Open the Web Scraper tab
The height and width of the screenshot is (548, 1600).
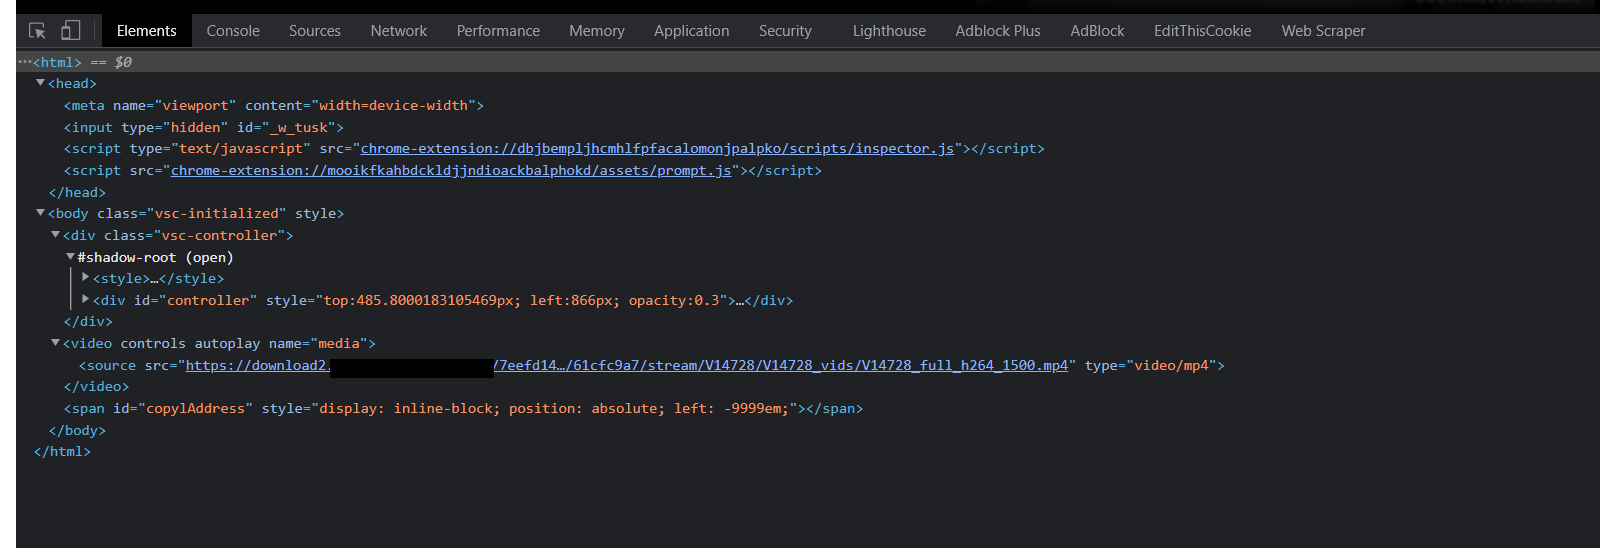click(x=1323, y=31)
